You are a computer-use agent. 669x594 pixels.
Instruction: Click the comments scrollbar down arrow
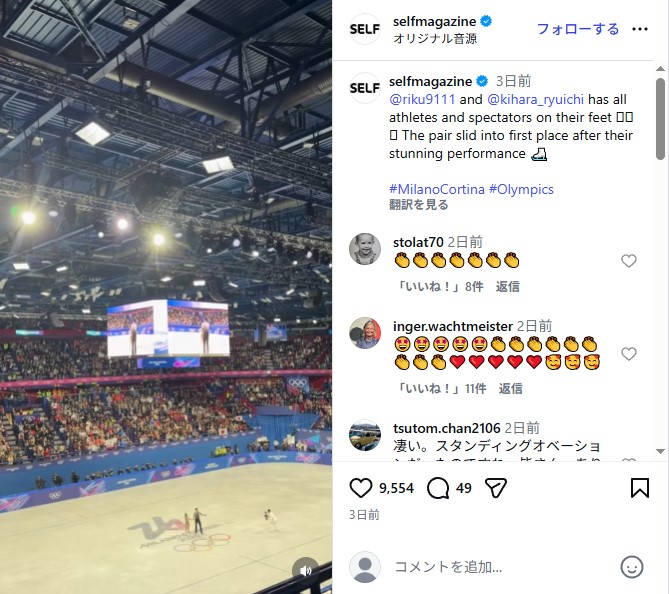coord(660,451)
